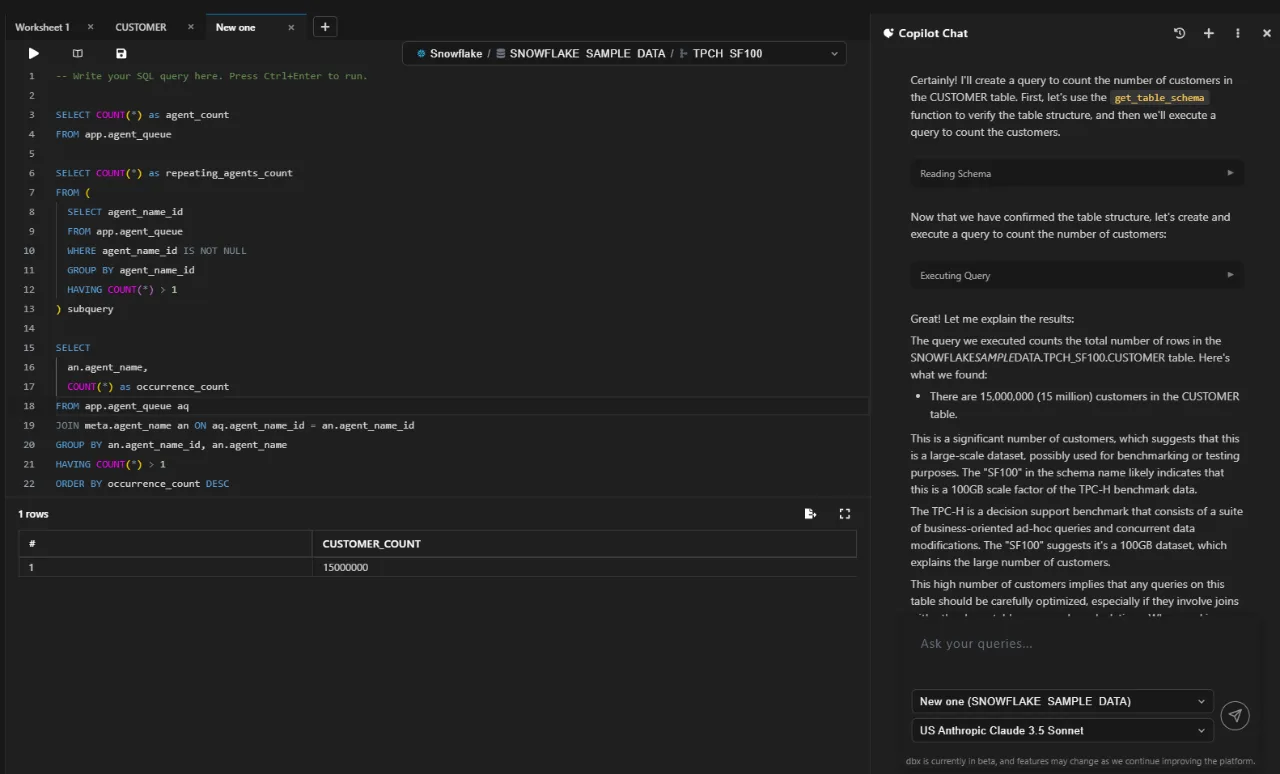
Task: Click the JOIN meta.agent_name line
Action: click(235, 425)
